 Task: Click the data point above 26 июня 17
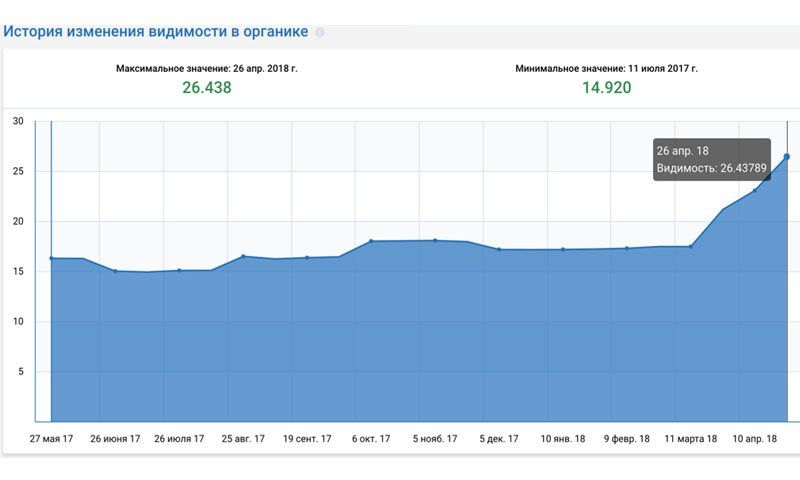point(115,271)
